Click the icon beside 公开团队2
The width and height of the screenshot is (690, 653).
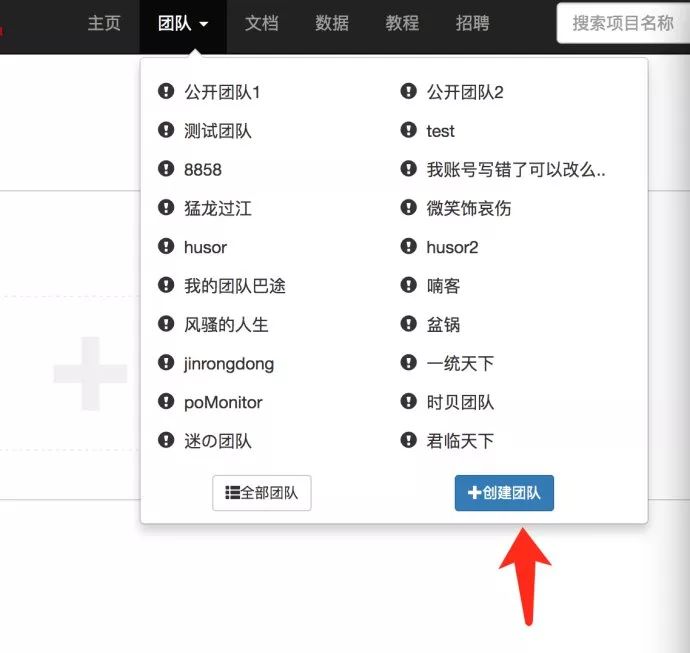click(x=408, y=91)
